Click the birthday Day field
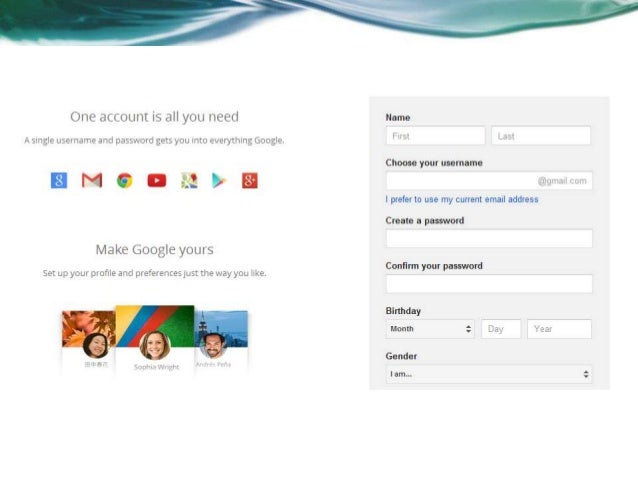Image resolution: width=638 pixels, height=479 pixels. [x=501, y=329]
